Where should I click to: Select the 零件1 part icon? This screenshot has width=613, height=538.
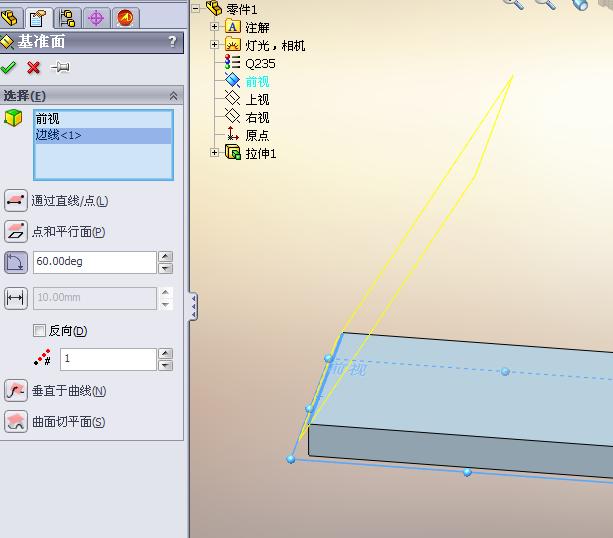click(x=214, y=8)
